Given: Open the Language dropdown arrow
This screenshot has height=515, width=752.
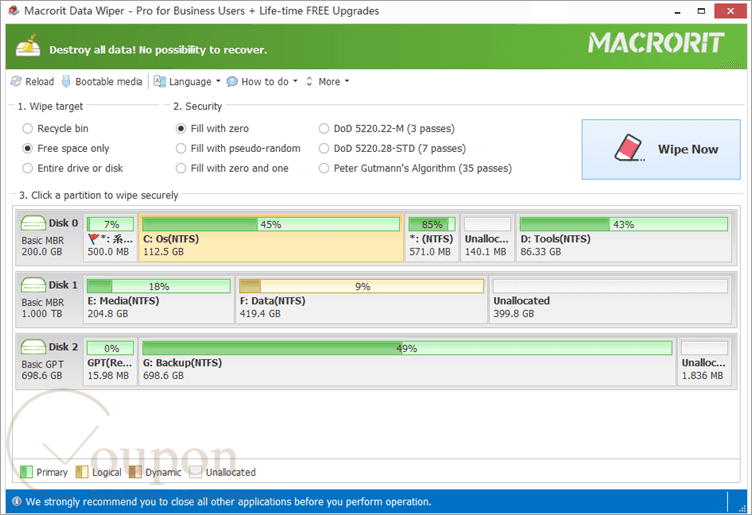Looking at the screenshot, I should (x=218, y=81).
